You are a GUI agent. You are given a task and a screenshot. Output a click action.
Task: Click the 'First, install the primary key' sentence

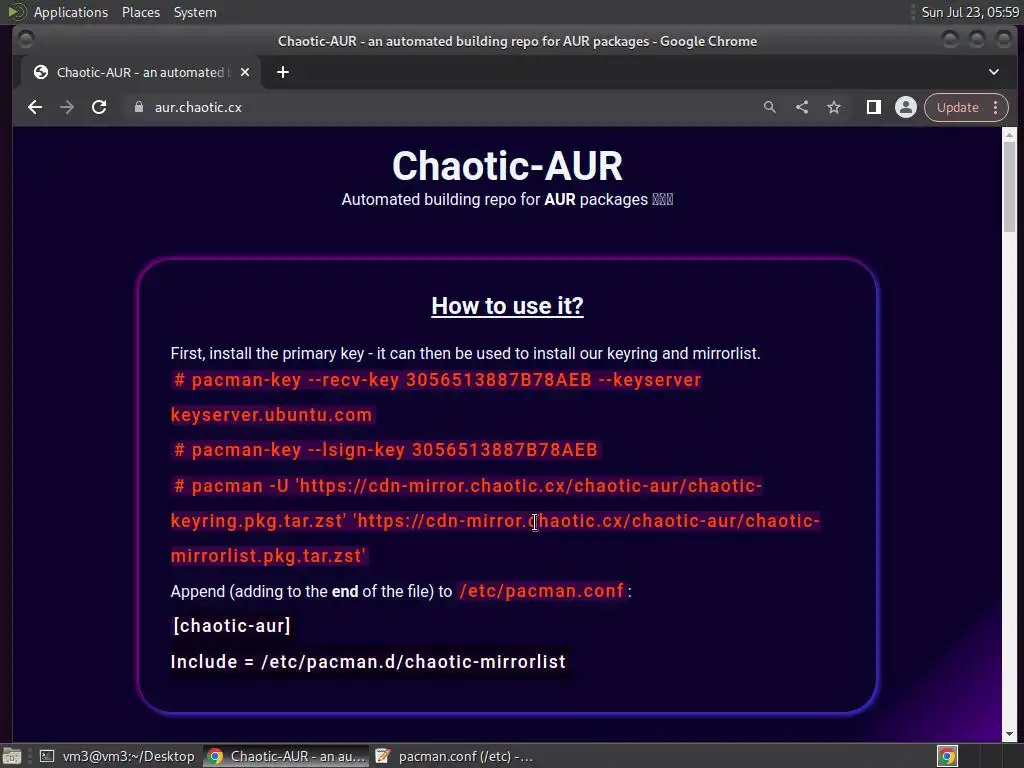click(x=465, y=353)
